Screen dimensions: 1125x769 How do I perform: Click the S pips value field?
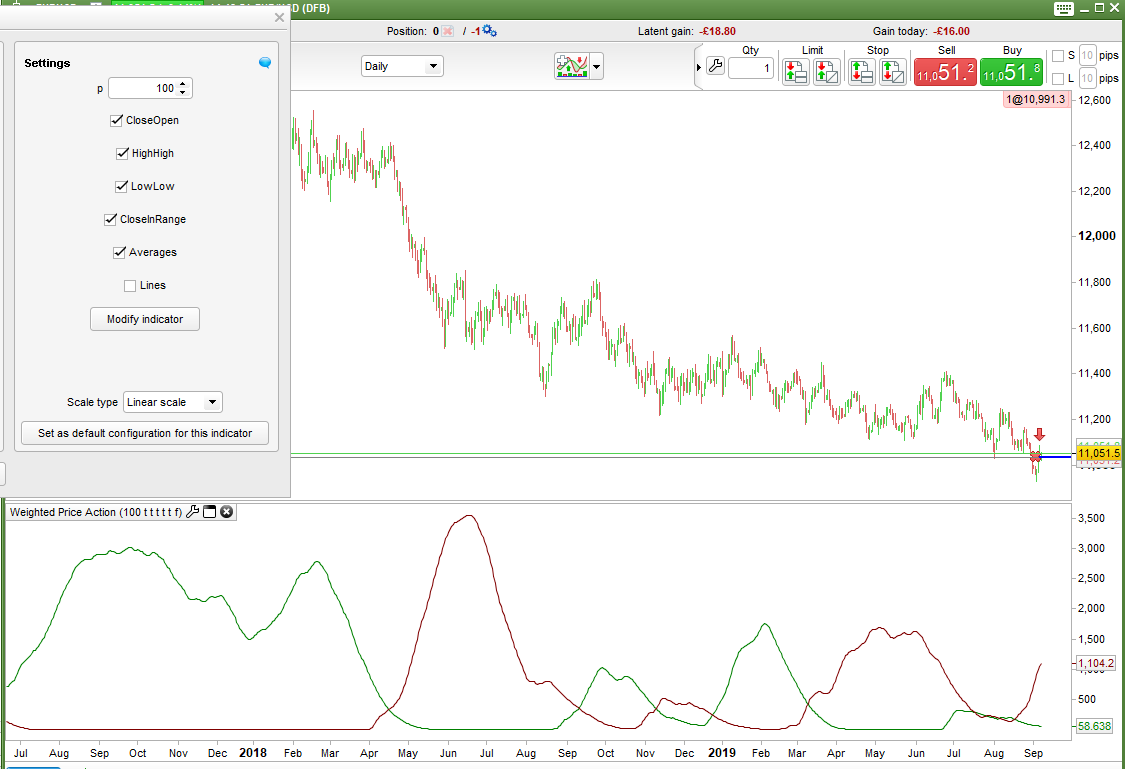tap(1087, 55)
